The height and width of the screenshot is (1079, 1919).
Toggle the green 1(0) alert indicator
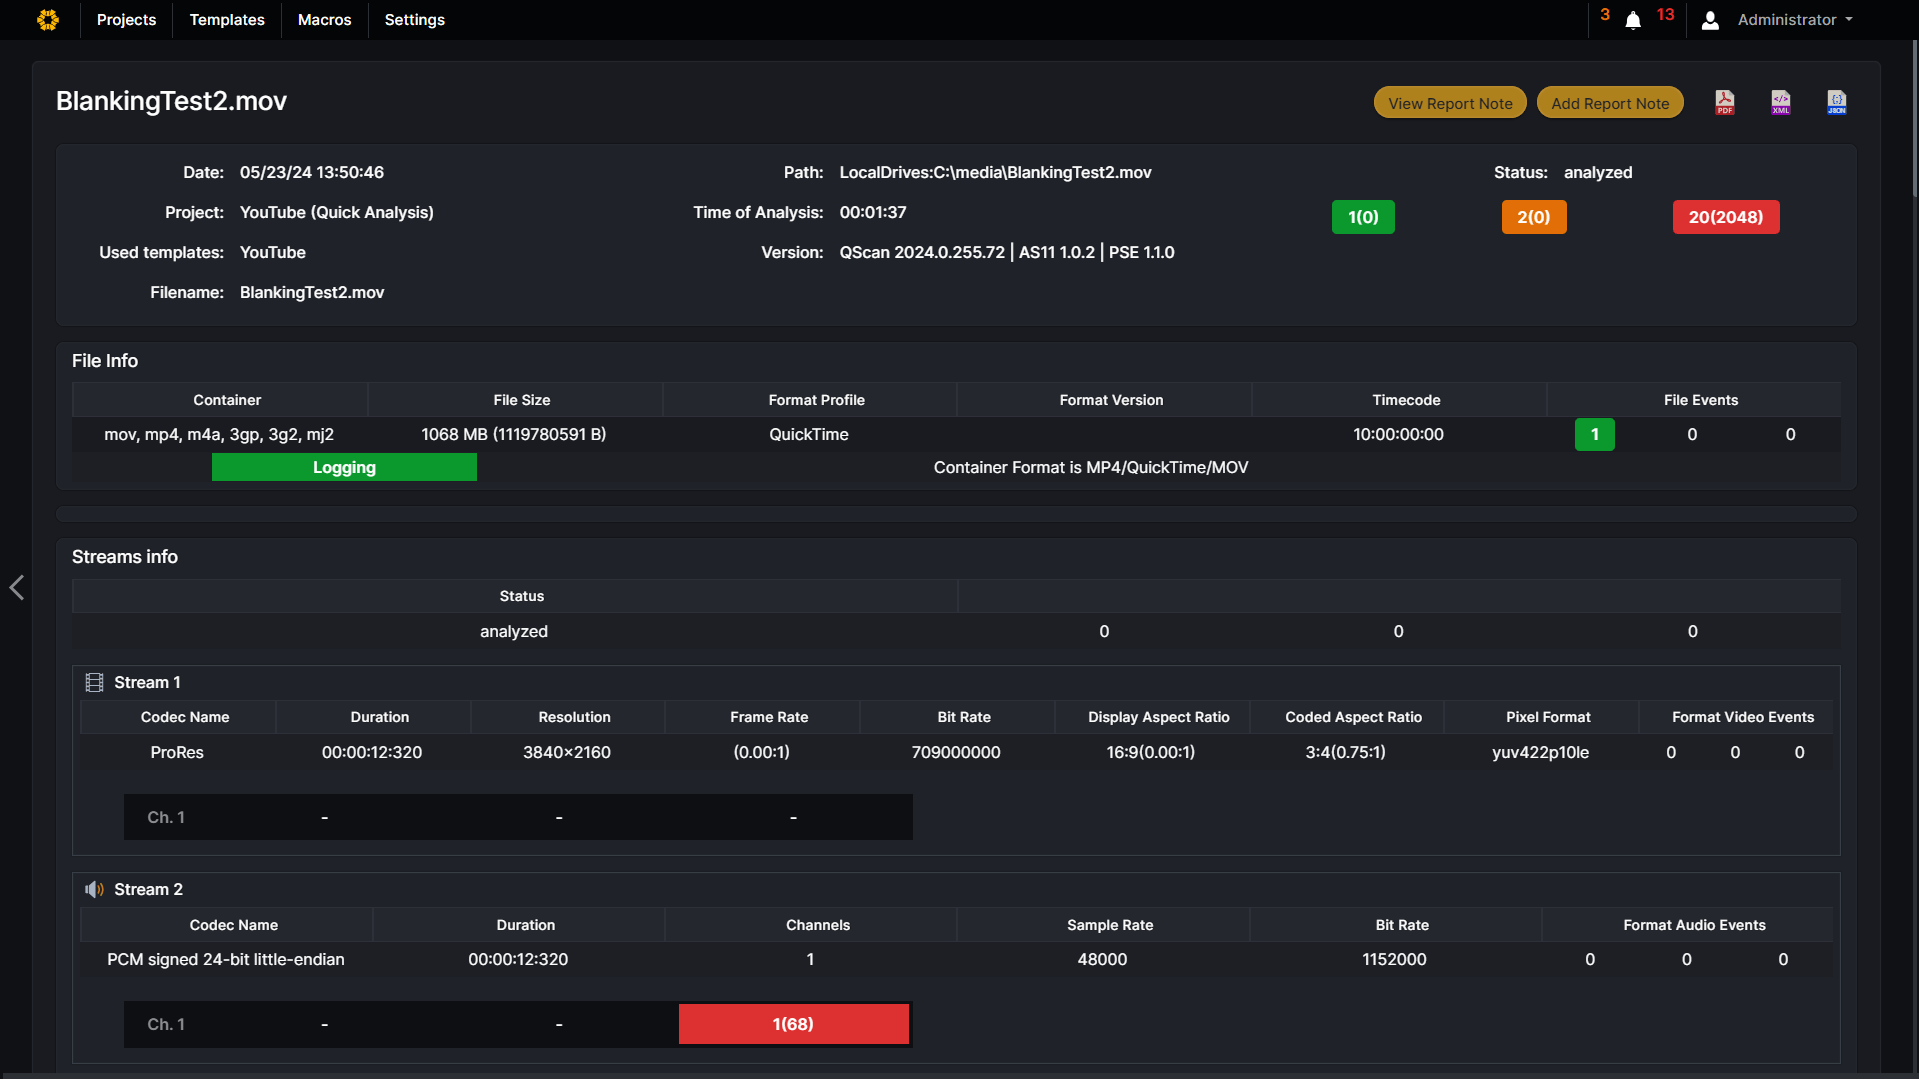point(1363,216)
